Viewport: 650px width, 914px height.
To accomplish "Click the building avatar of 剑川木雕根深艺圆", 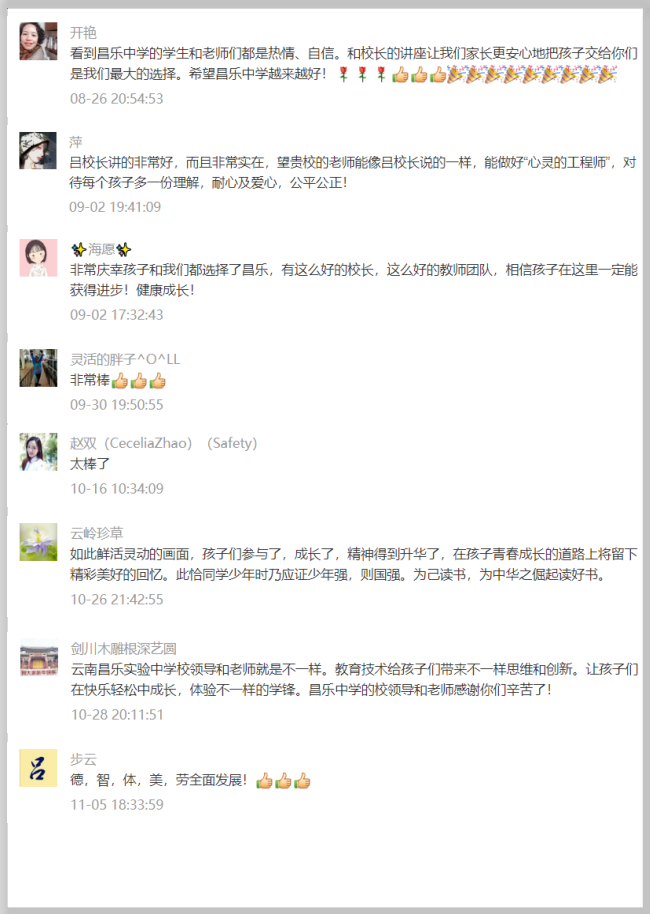I will click(x=39, y=658).
